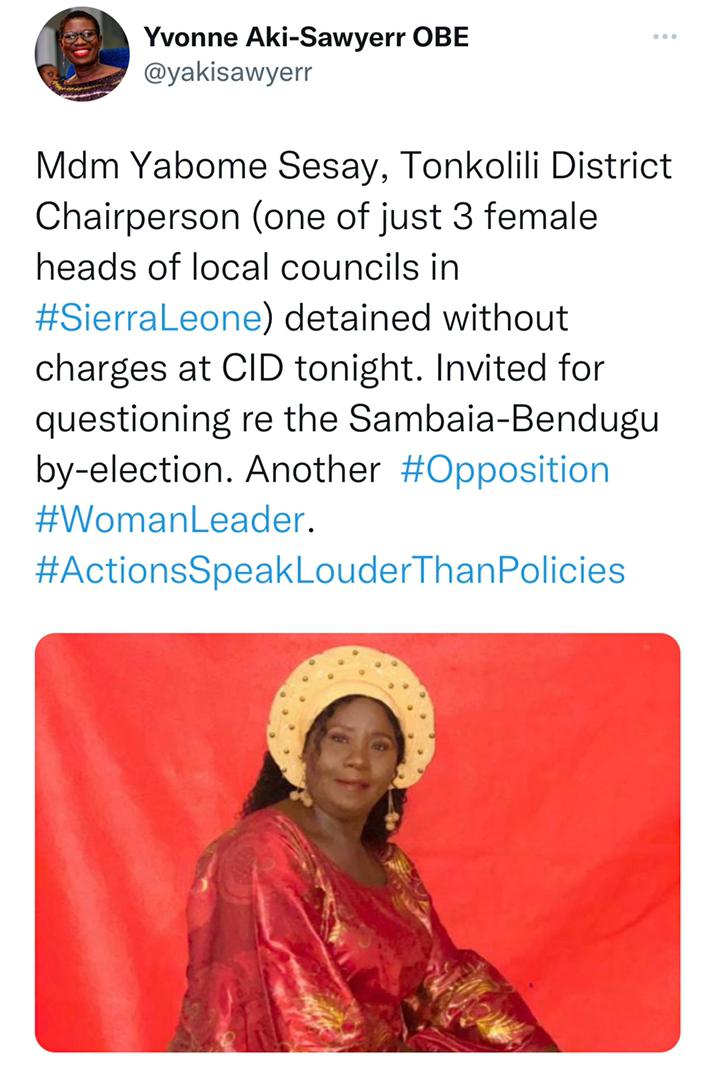Expand the attached photo of the woman

(x=357, y=840)
